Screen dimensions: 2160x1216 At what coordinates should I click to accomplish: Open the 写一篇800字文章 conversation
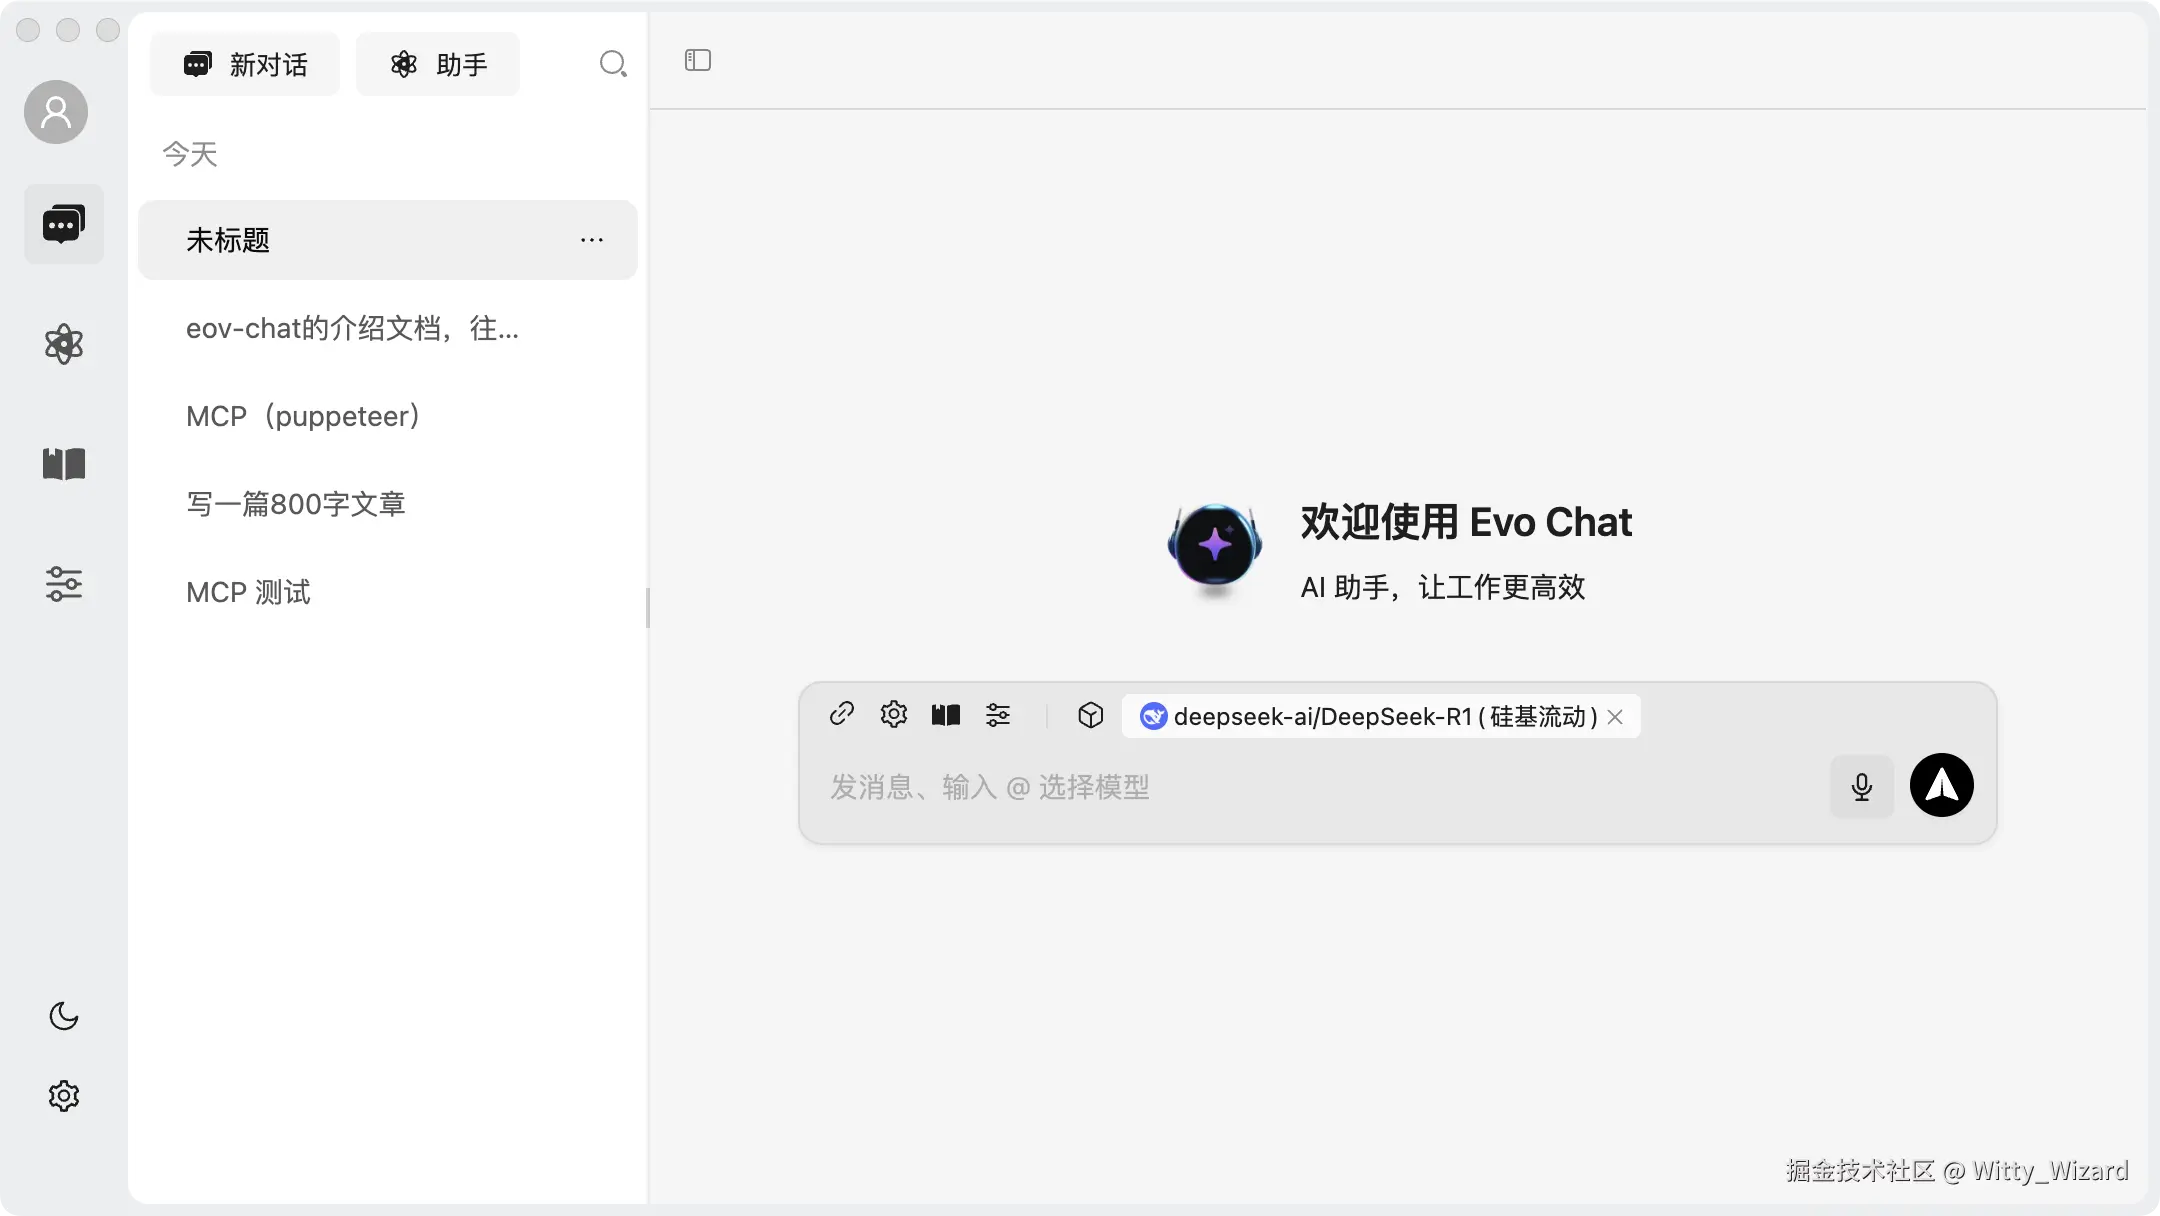[x=296, y=504]
